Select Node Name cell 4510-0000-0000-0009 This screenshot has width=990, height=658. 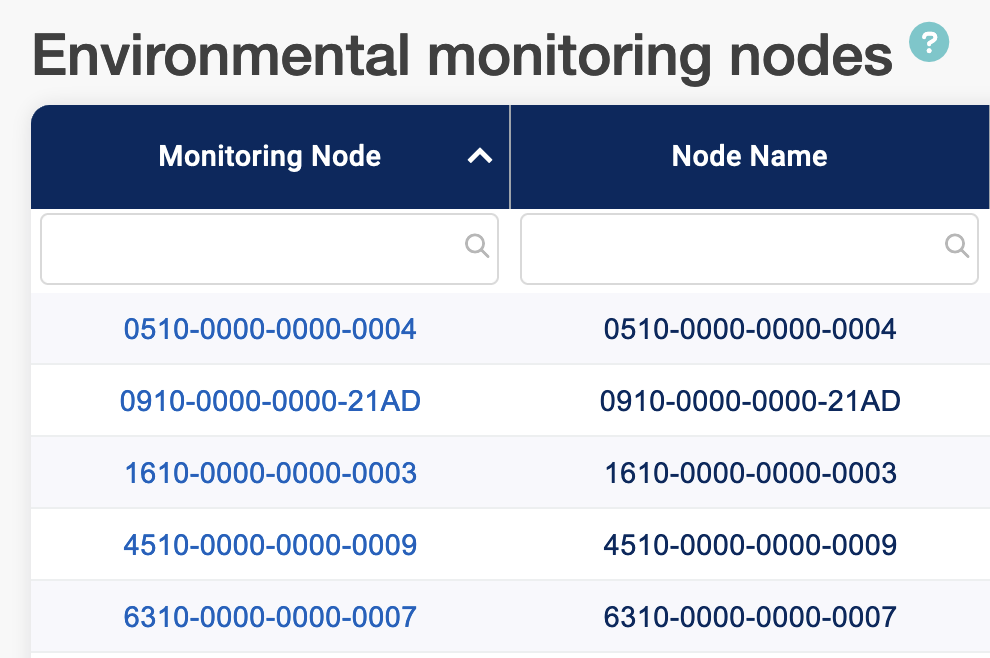[750, 545]
